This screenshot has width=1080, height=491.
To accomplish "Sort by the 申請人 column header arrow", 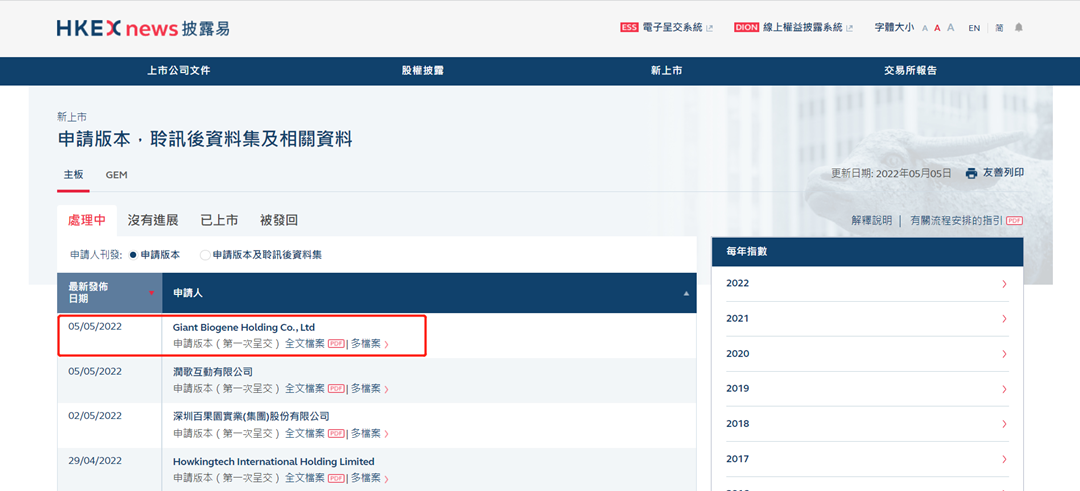I will click(685, 293).
